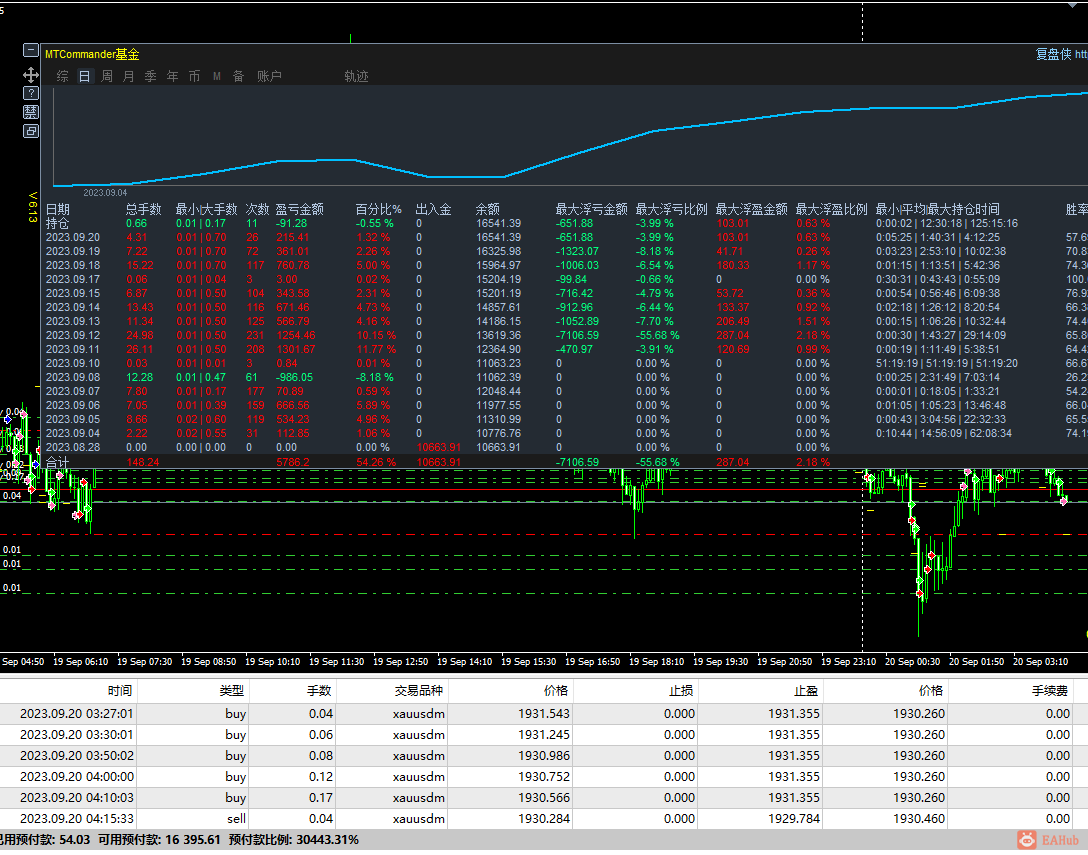1088x855 pixels.
Task: Select the 综 summary tab
Action: point(62,77)
